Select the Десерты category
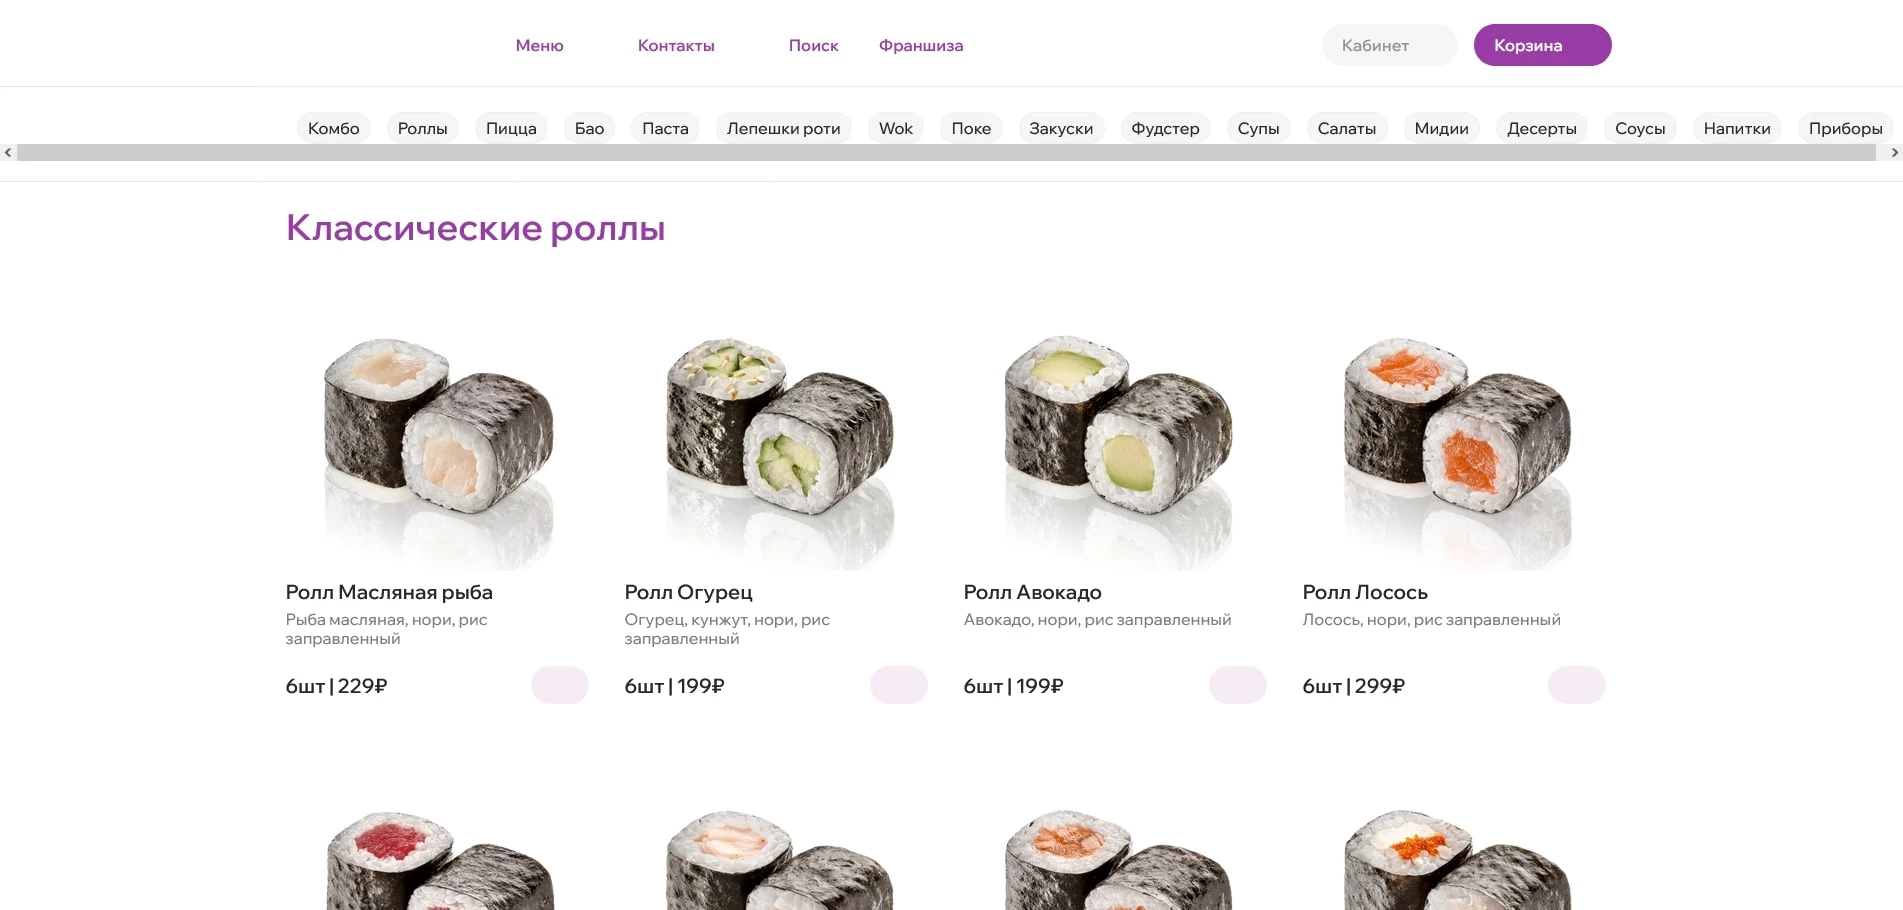Viewport: 1903px width, 910px height. [x=1542, y=128]
